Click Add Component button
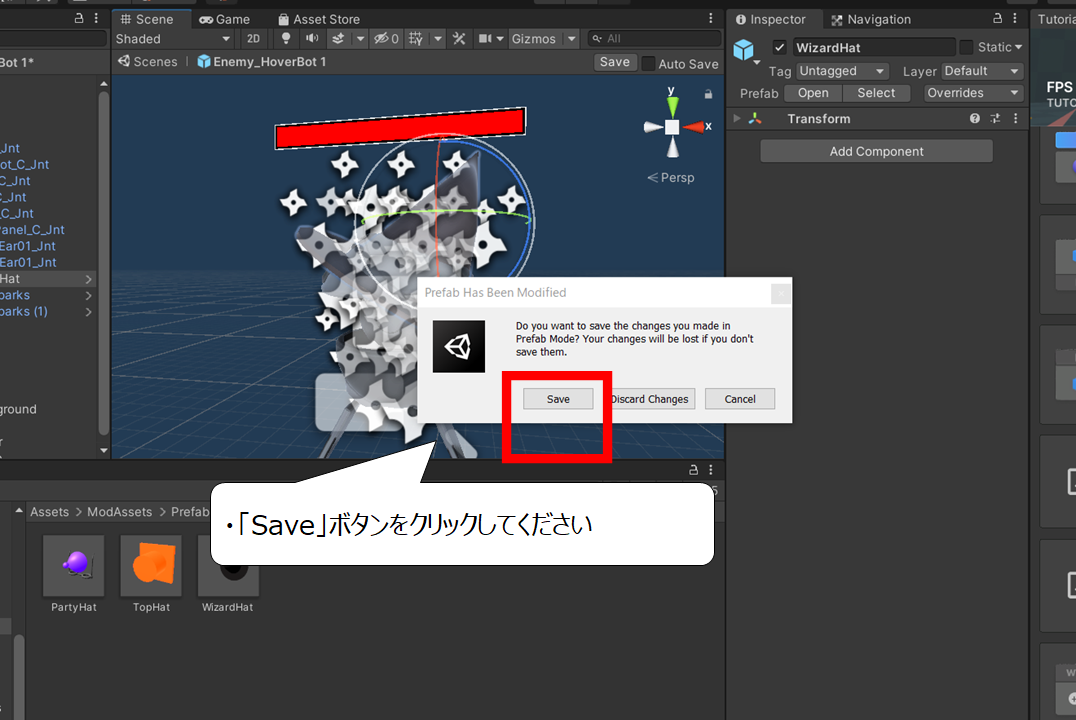 [x=876, y=151]
